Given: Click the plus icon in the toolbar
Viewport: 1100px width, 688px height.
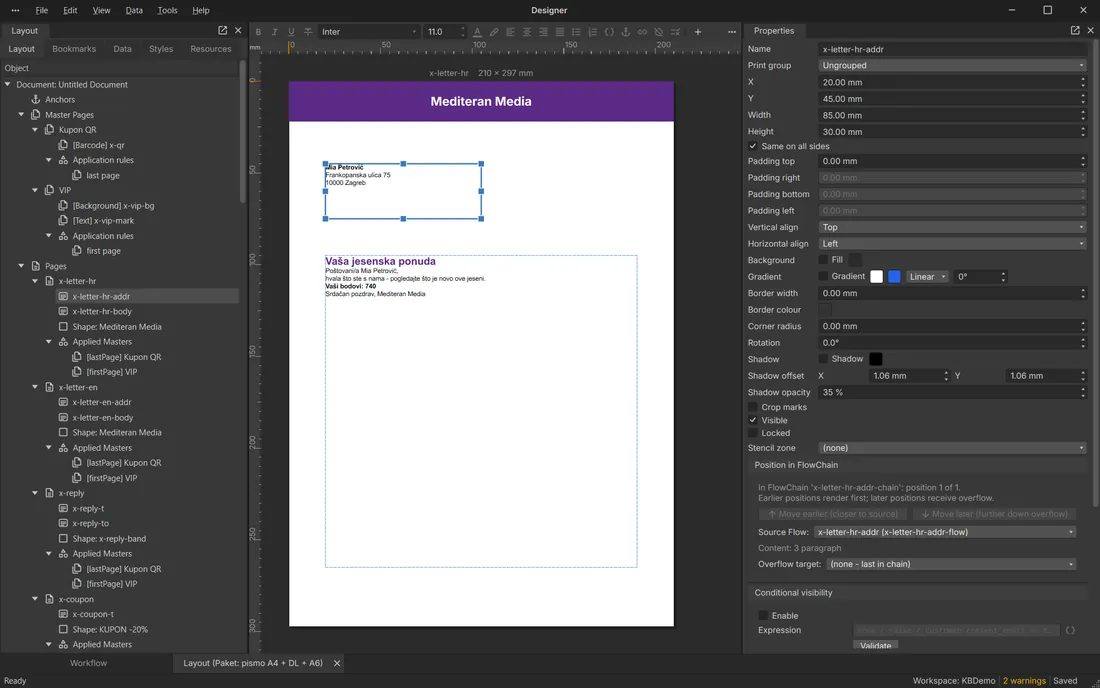Looking at the screenshot, I should (x=697, y=32).
